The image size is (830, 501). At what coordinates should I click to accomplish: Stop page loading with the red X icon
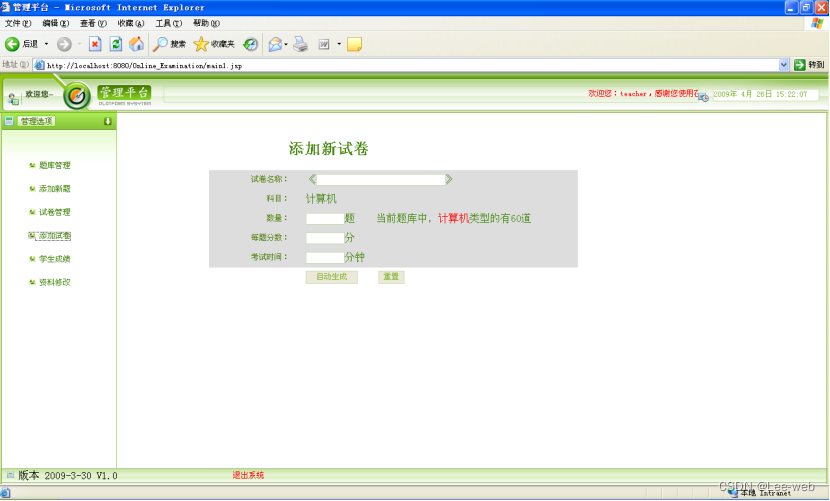point(95,44)
